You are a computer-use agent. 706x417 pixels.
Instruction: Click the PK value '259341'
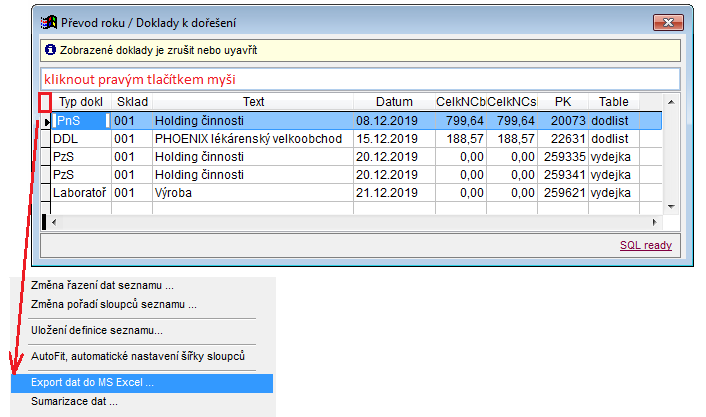point(565,175)
